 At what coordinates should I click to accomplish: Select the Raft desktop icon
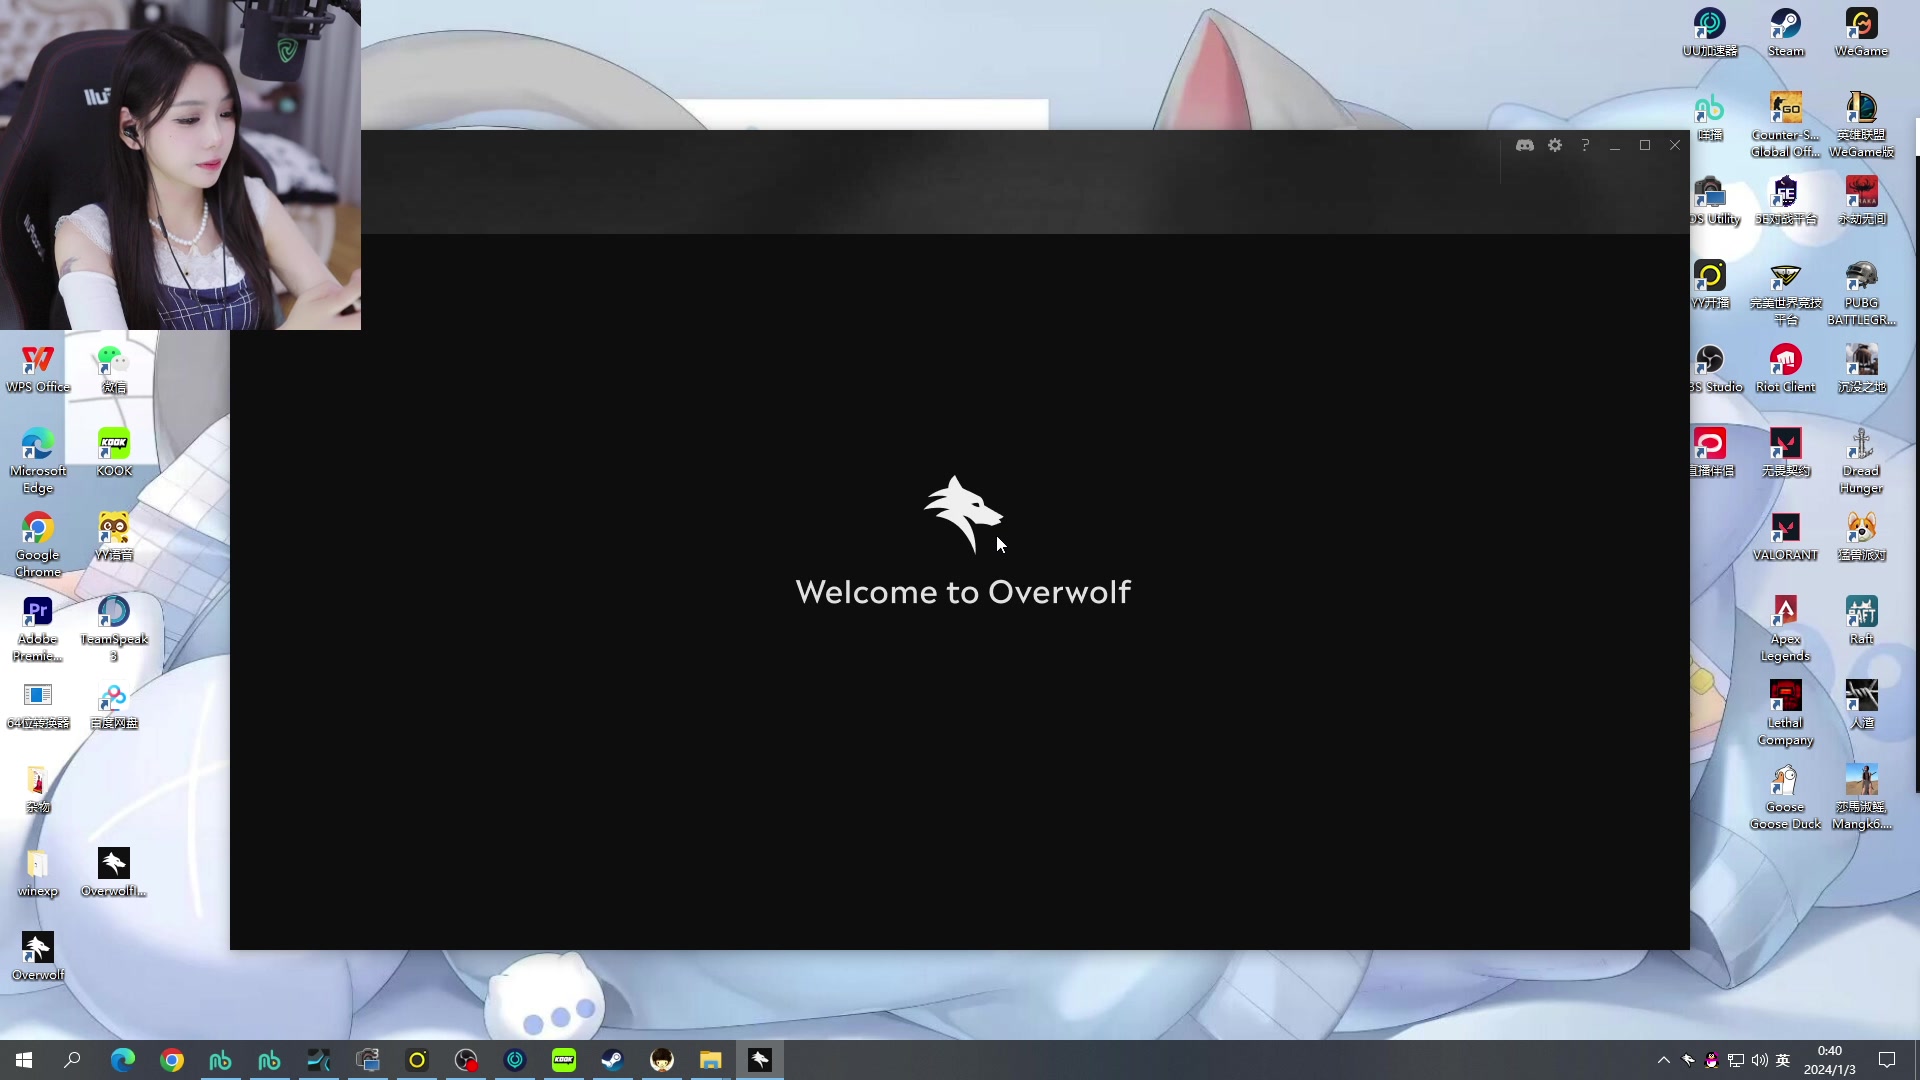tap(1862, 620)
